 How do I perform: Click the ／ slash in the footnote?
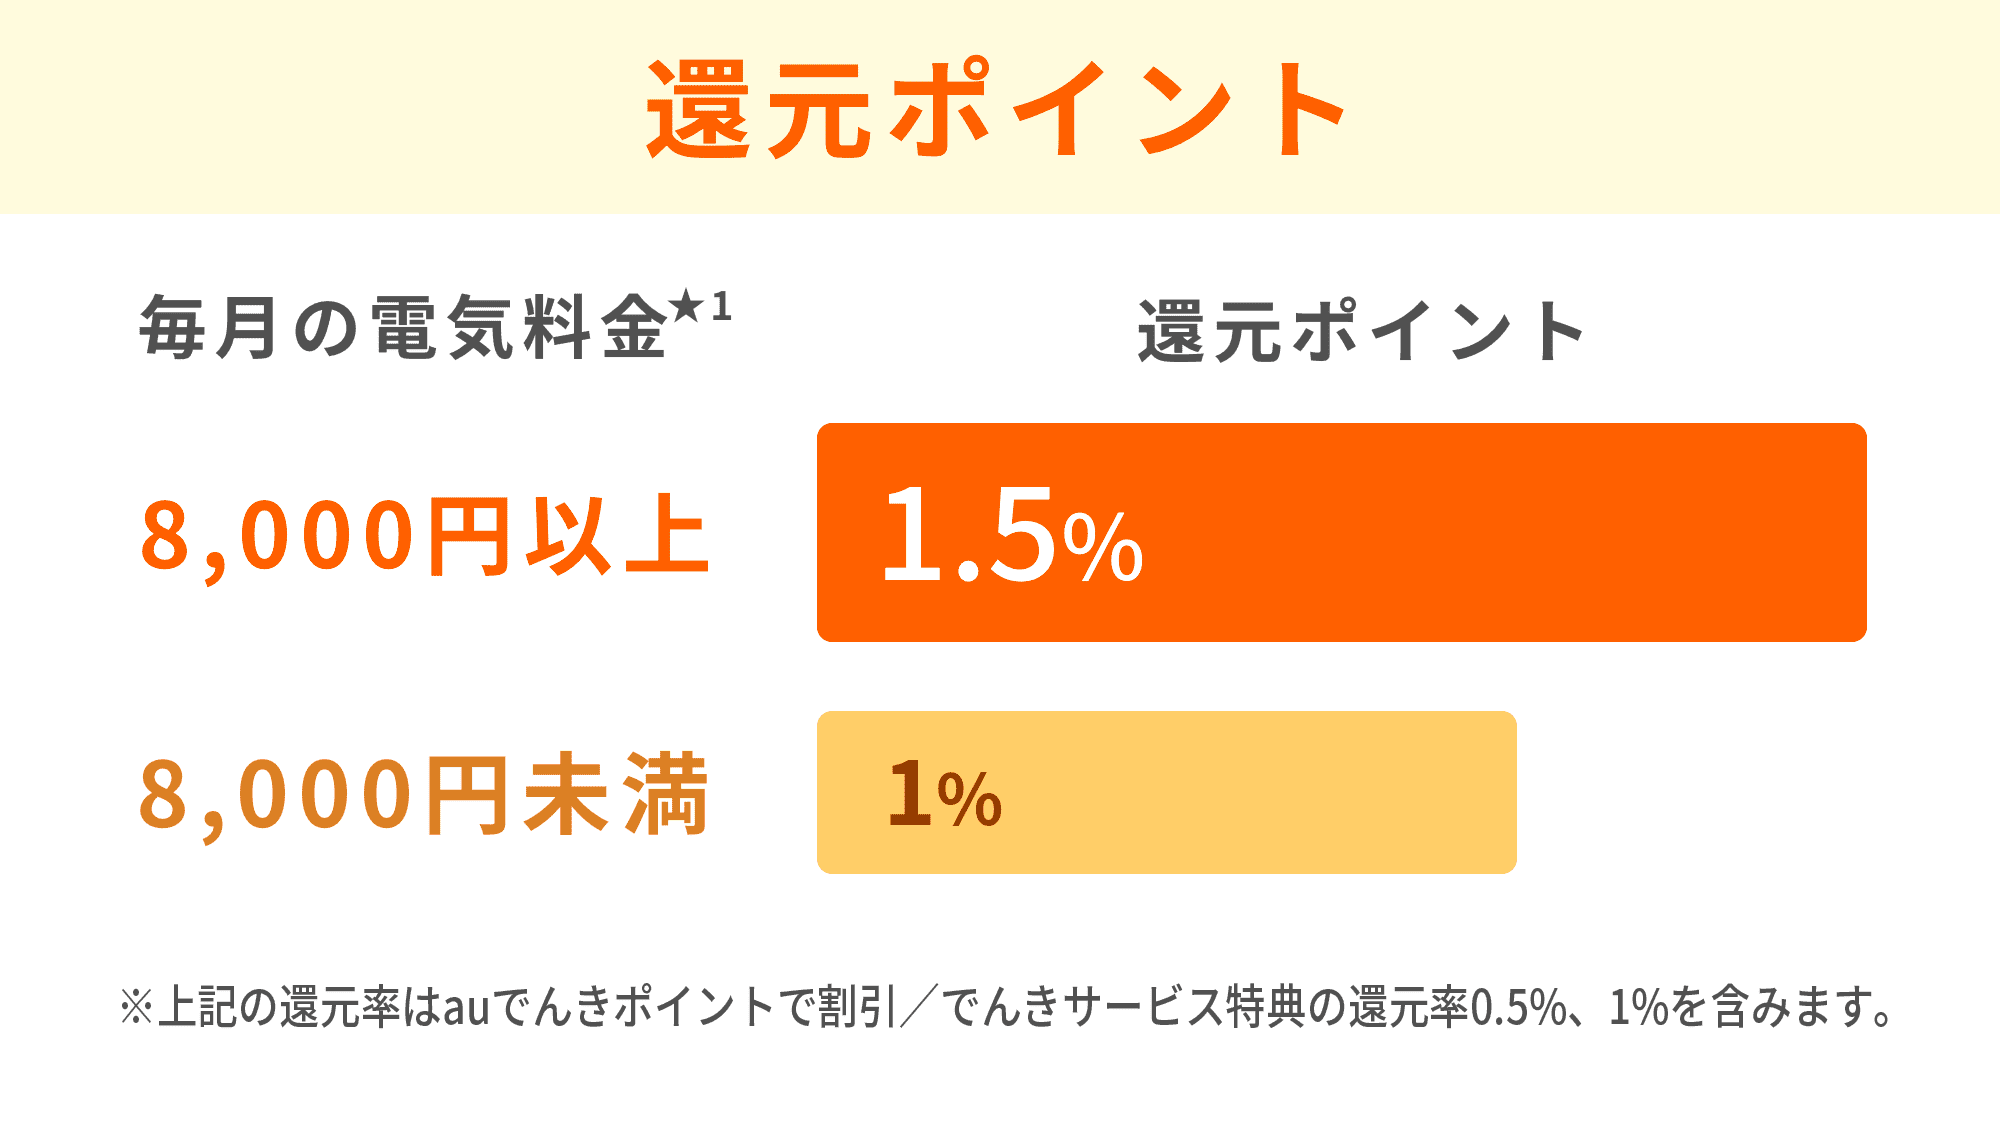point(918,1007)
